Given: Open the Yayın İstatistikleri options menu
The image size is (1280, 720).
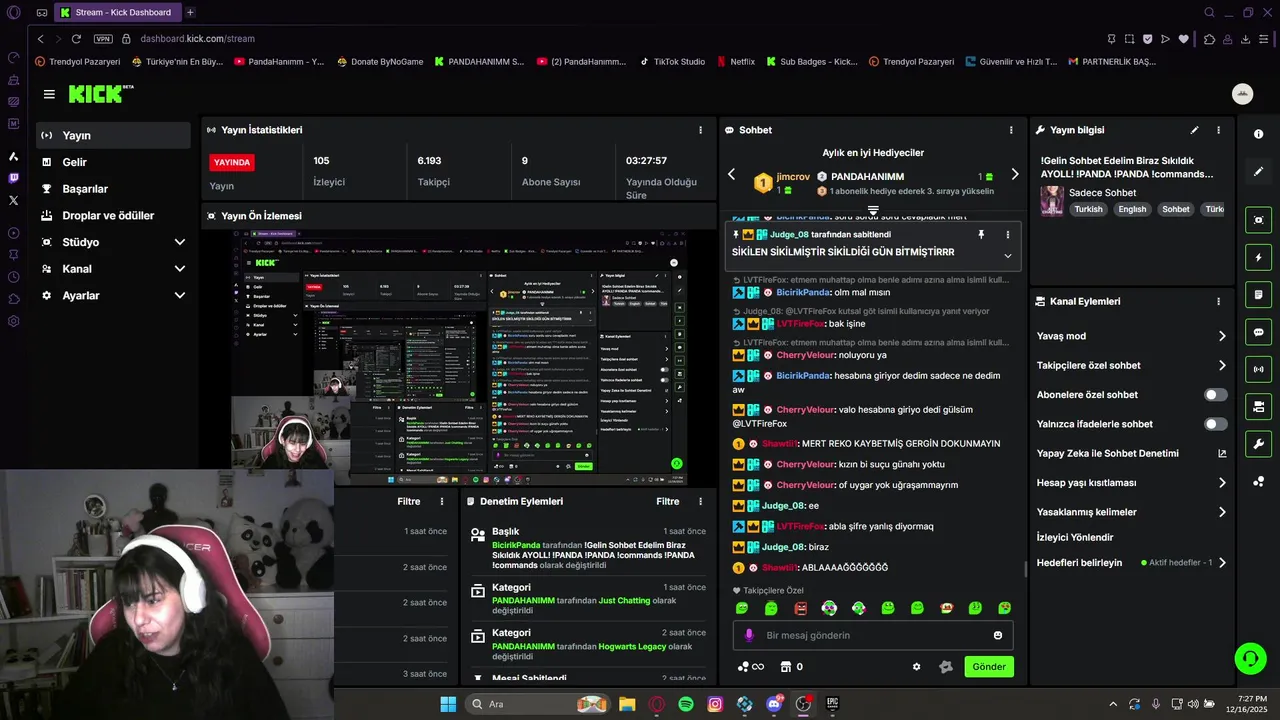Looking at the screenshot, I should [700, 130].
